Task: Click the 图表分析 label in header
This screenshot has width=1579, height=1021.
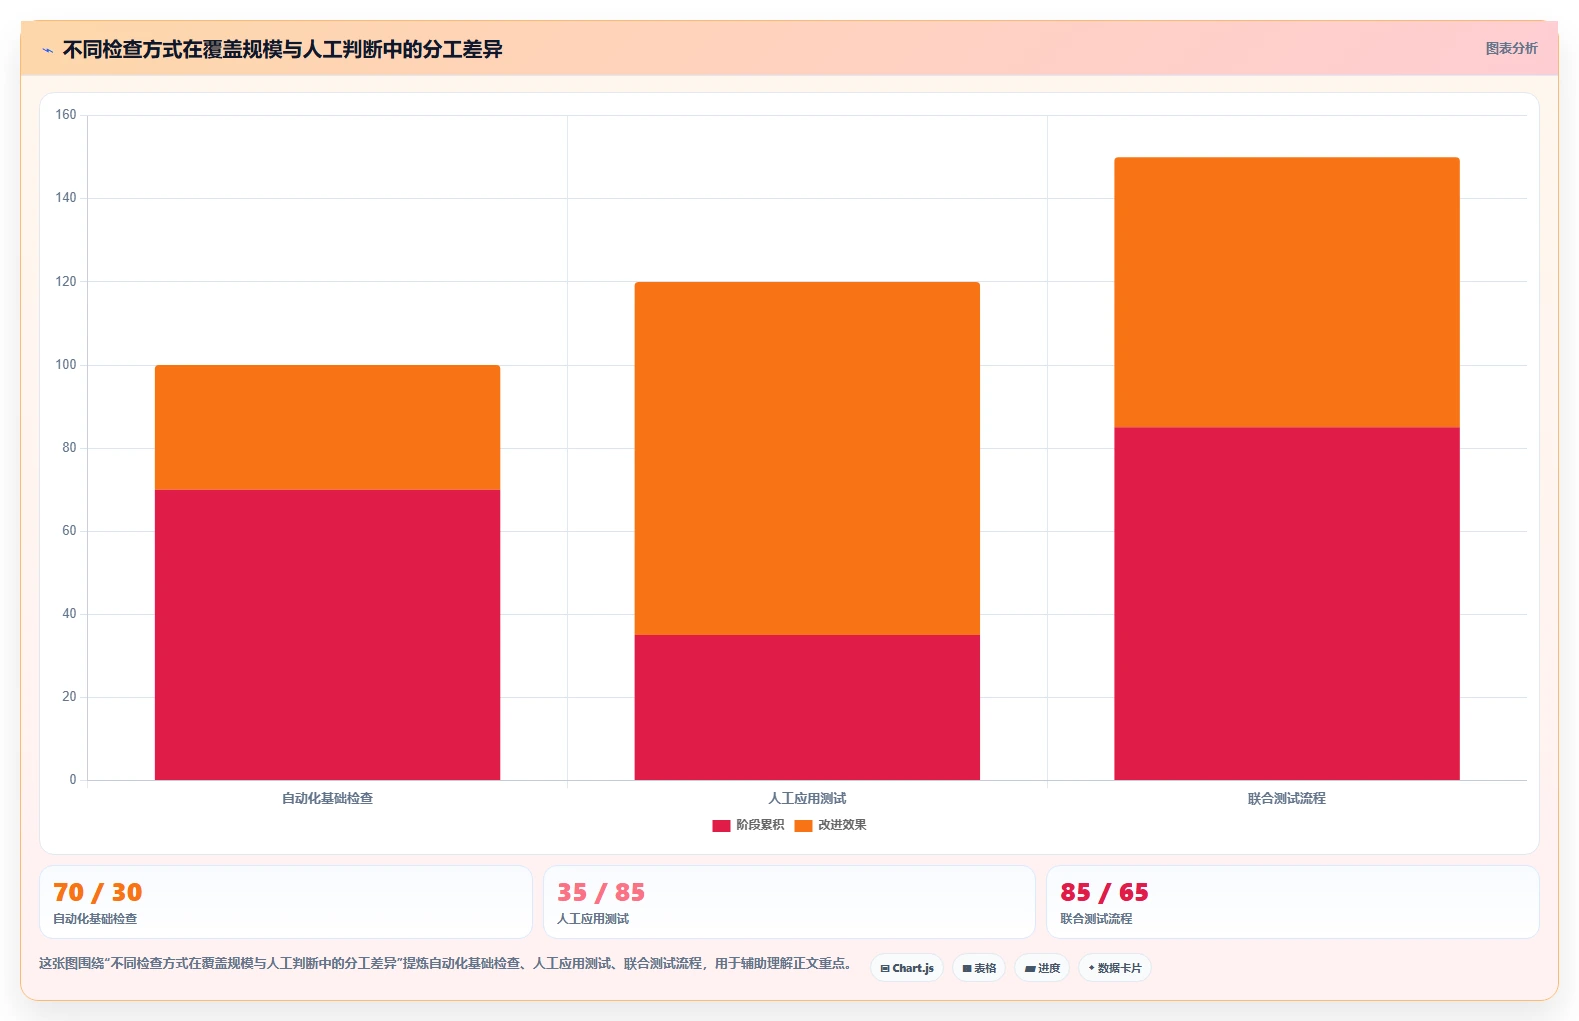Action: click(x=1511, y=48)
